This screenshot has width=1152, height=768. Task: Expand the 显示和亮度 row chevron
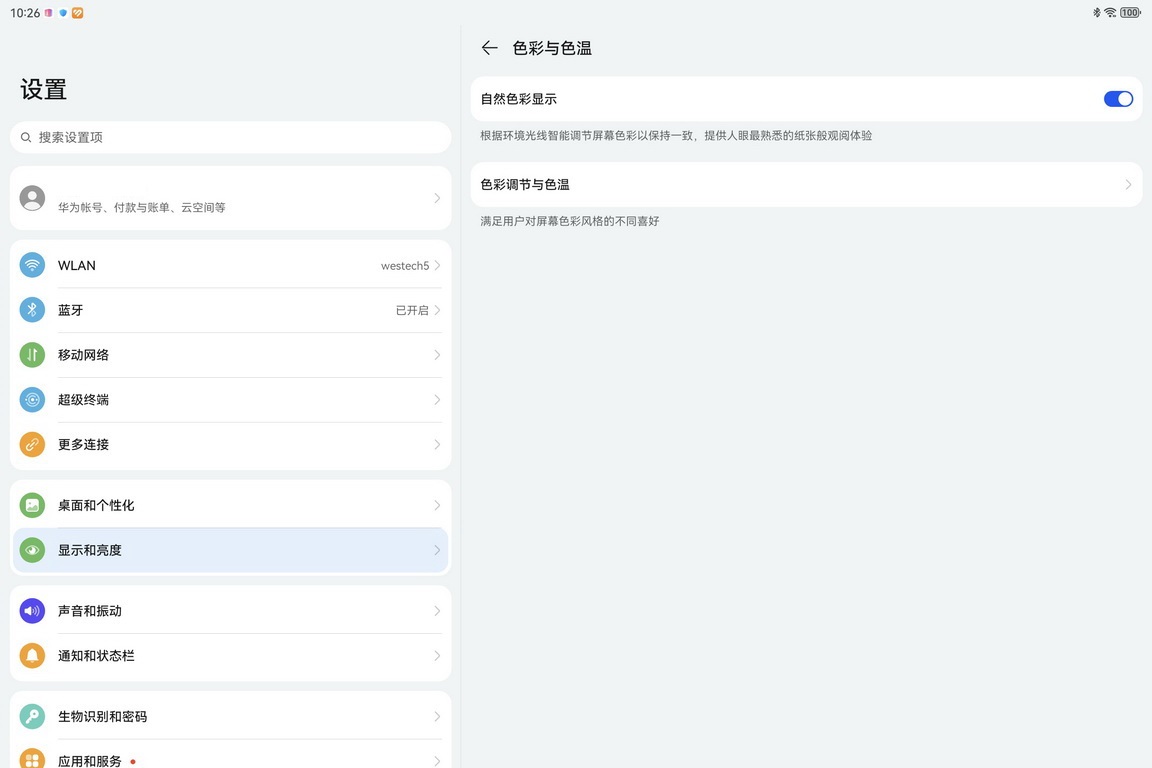click(437, 550)
